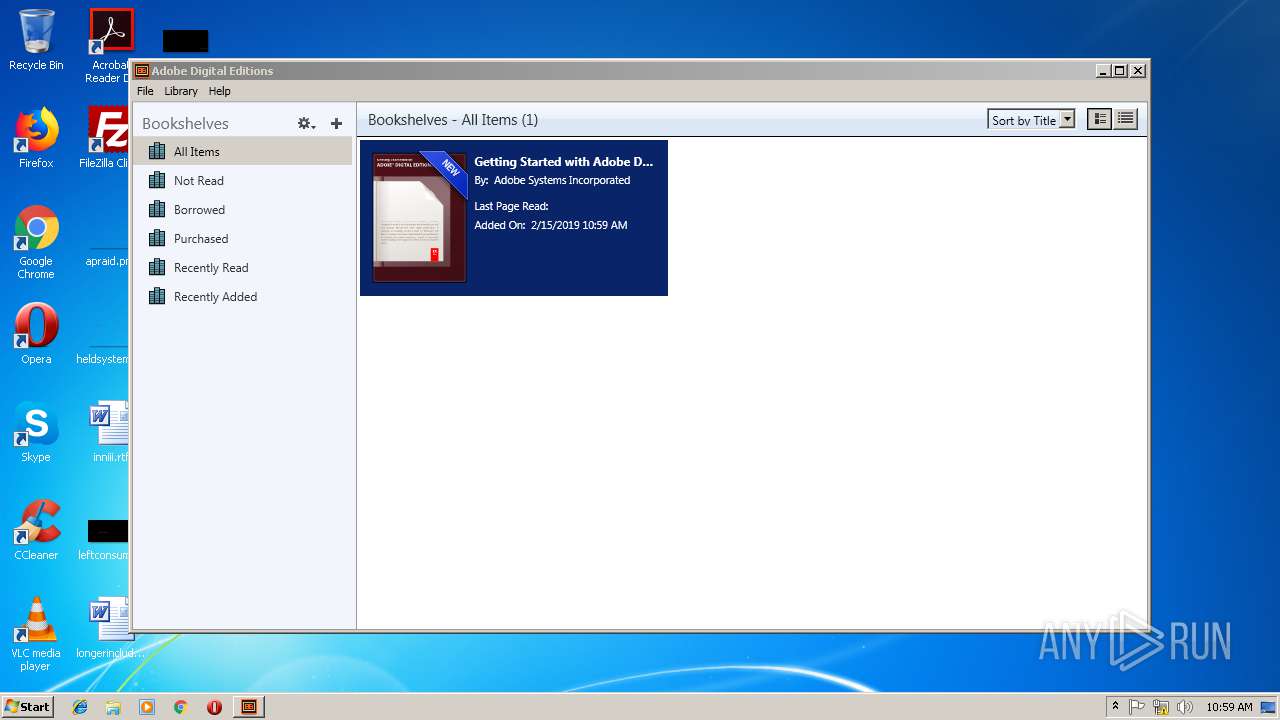The width and height of the screenshot is (1280, 720).
Task: Open the volume control in tray
Action: [1185, 707]
